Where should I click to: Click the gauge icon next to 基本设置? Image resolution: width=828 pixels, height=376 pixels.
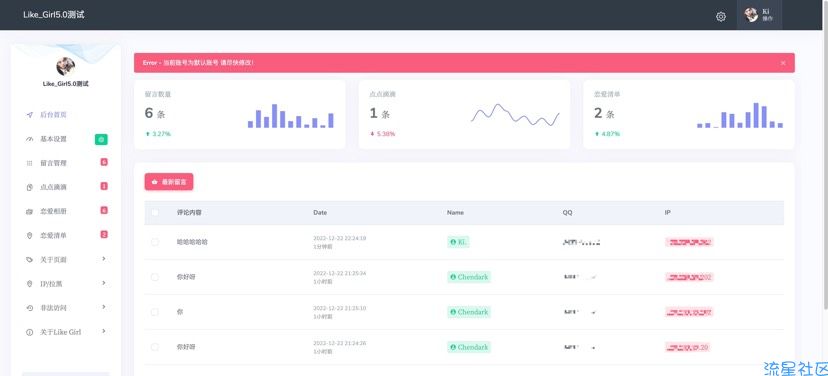[x=30, y=139]
